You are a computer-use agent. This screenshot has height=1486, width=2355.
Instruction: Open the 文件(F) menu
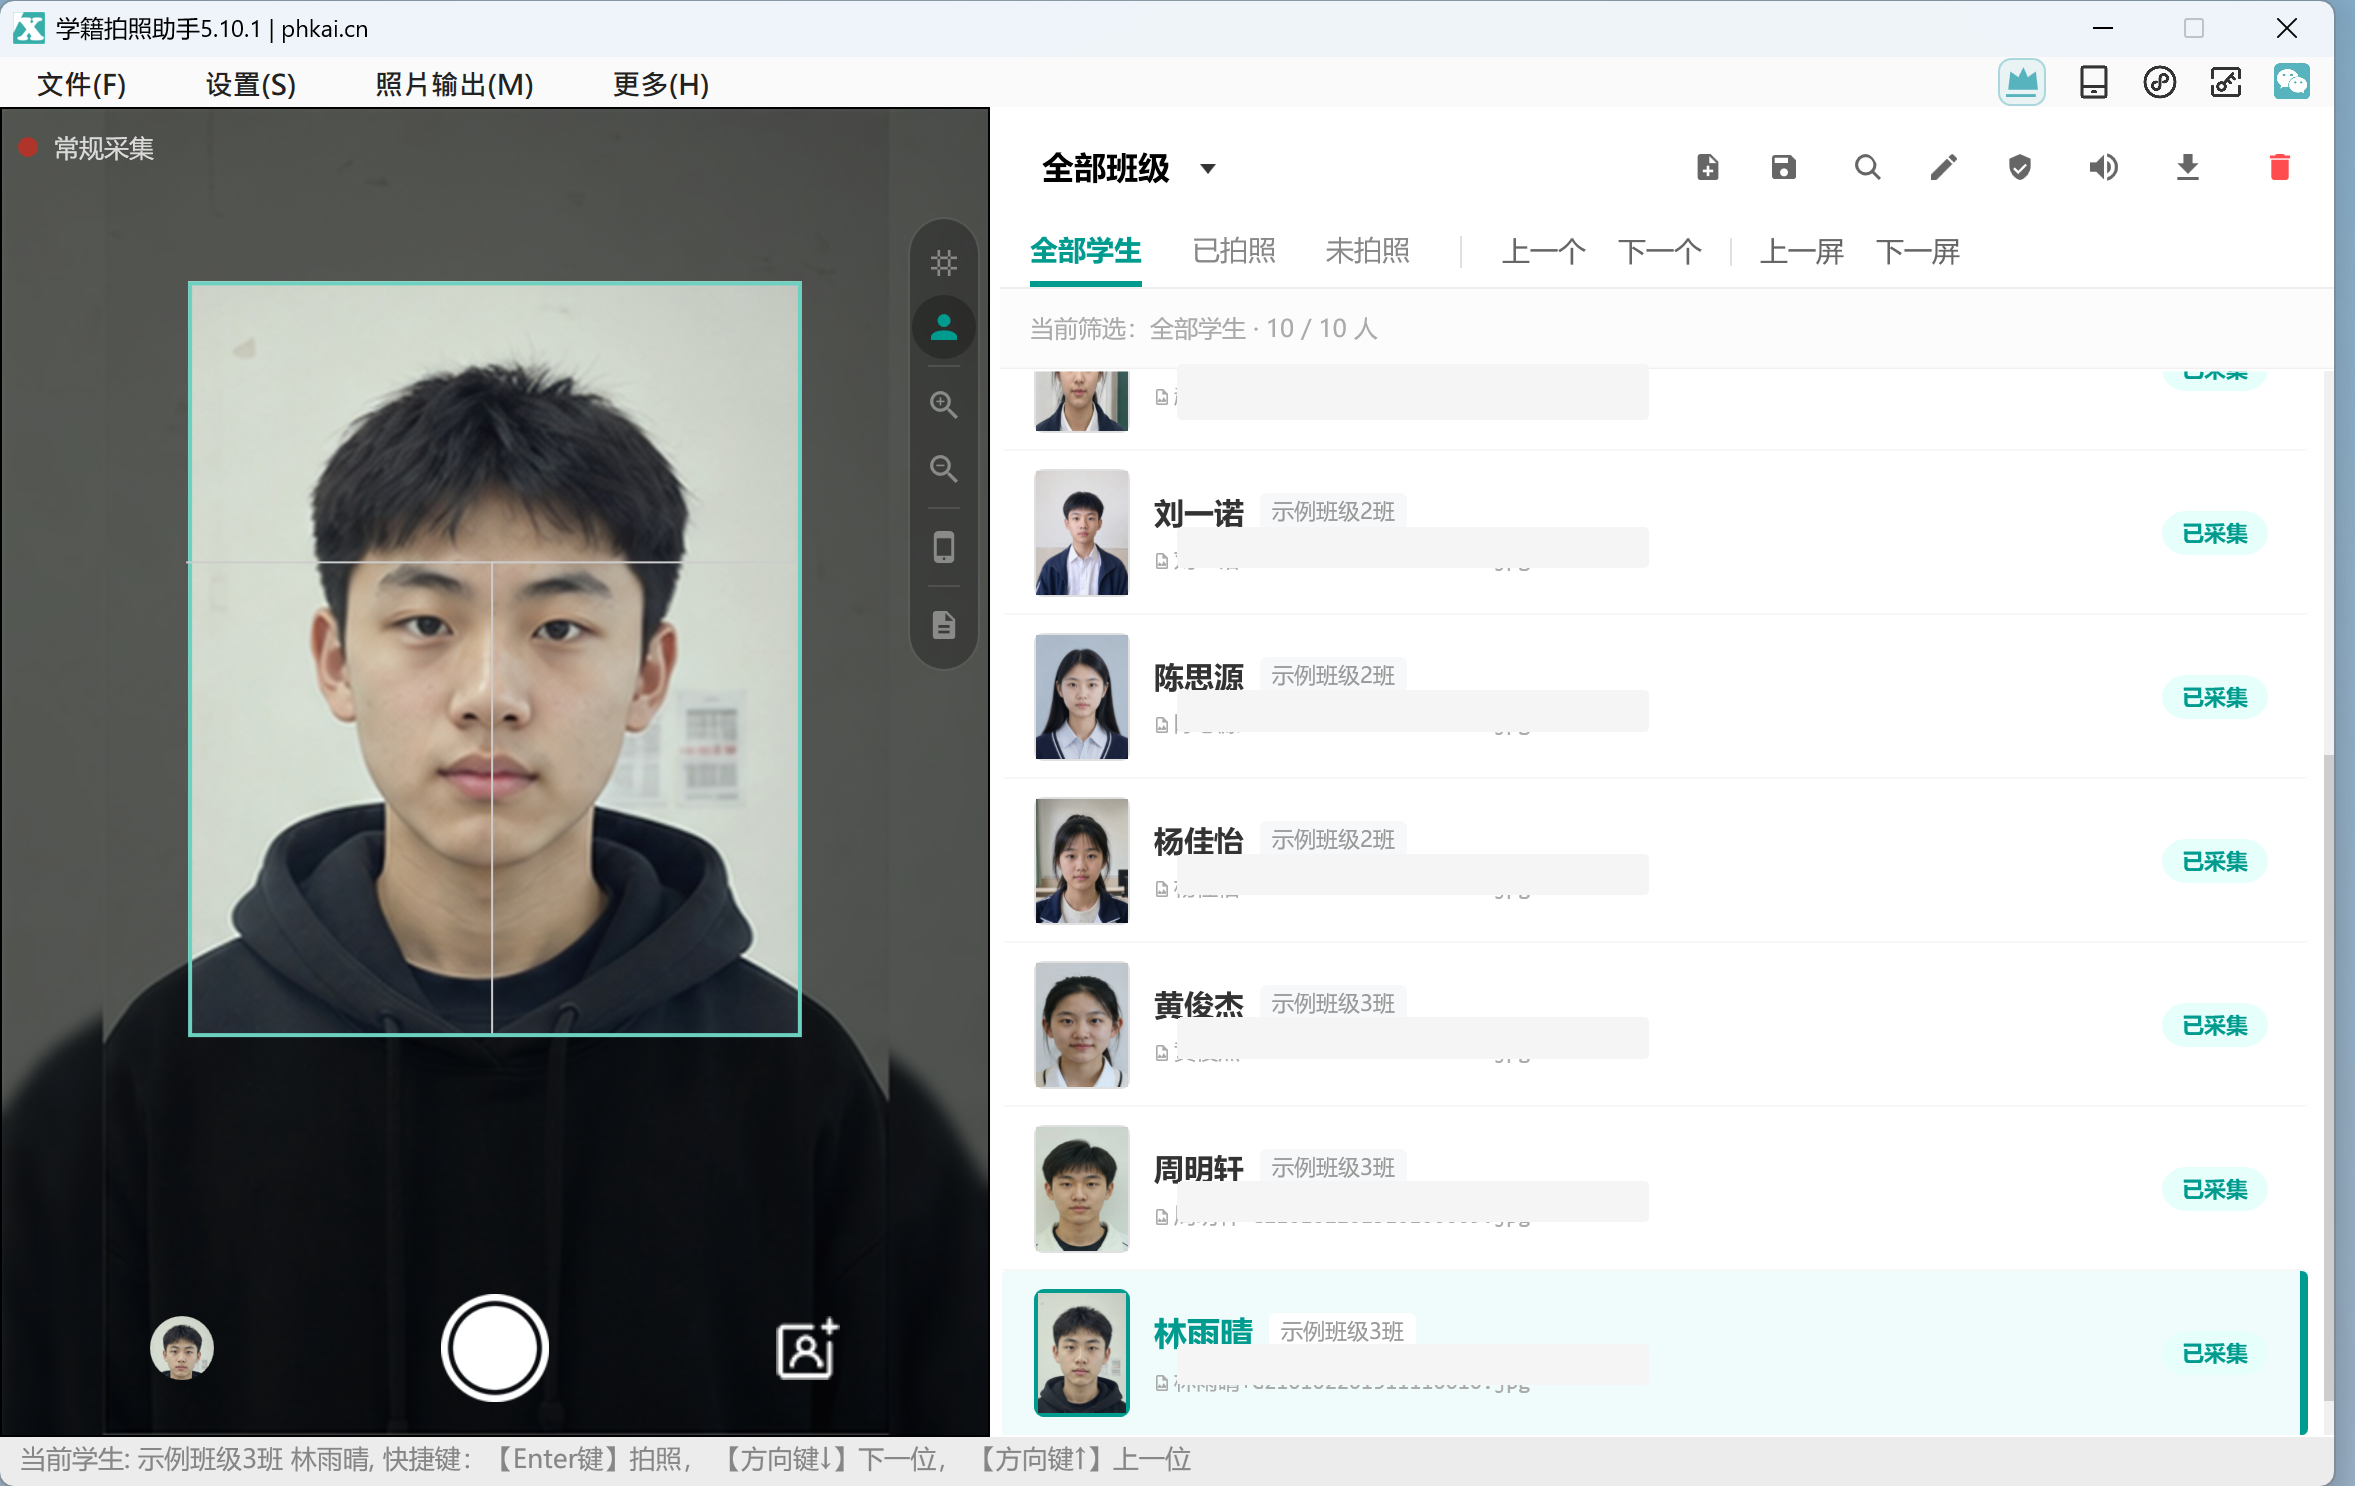click(x=81, y=84)
